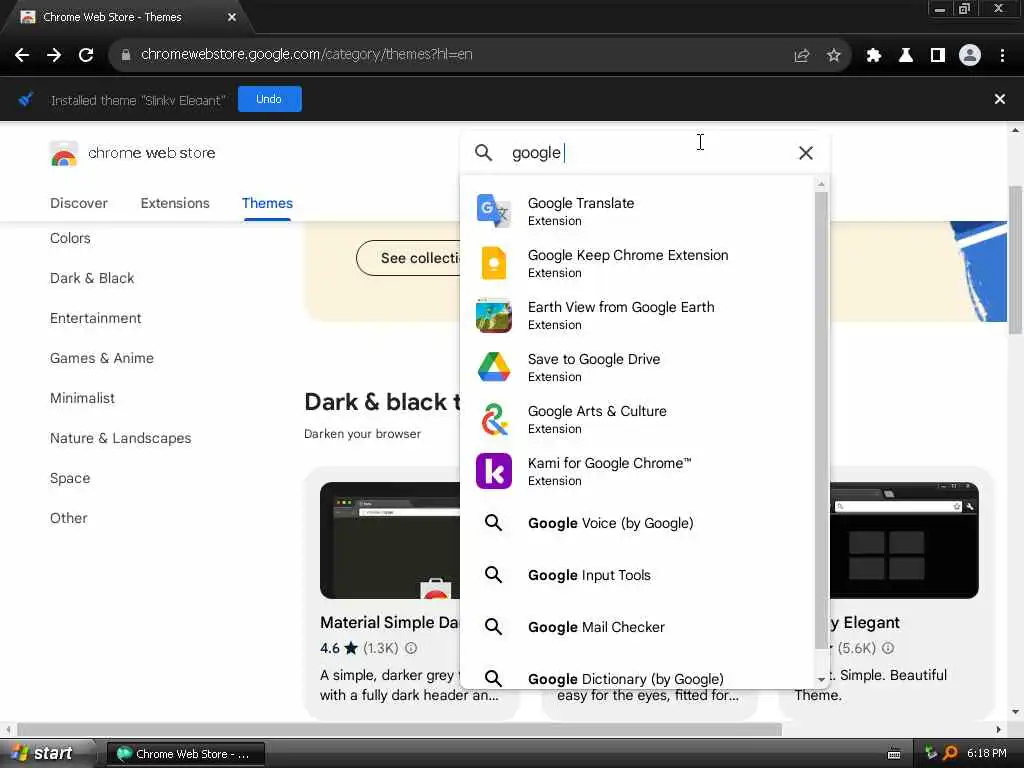Click the padlock site info icon
Image resolution: width=1024 pixels, height=768 pixels.
pos(126,55)
